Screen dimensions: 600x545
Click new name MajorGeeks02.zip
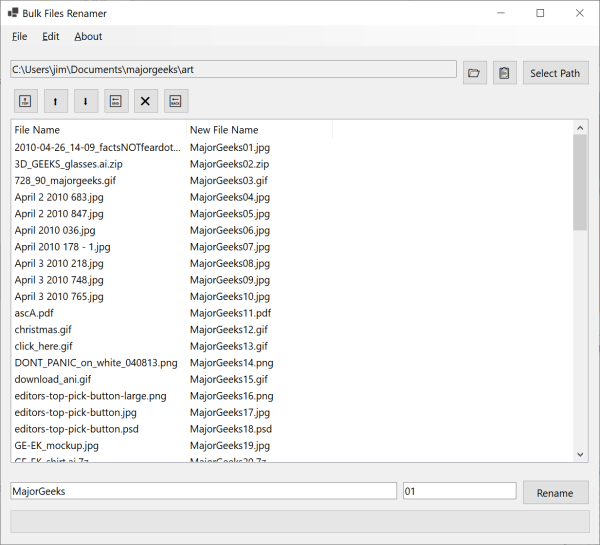[x=230, y=164]
